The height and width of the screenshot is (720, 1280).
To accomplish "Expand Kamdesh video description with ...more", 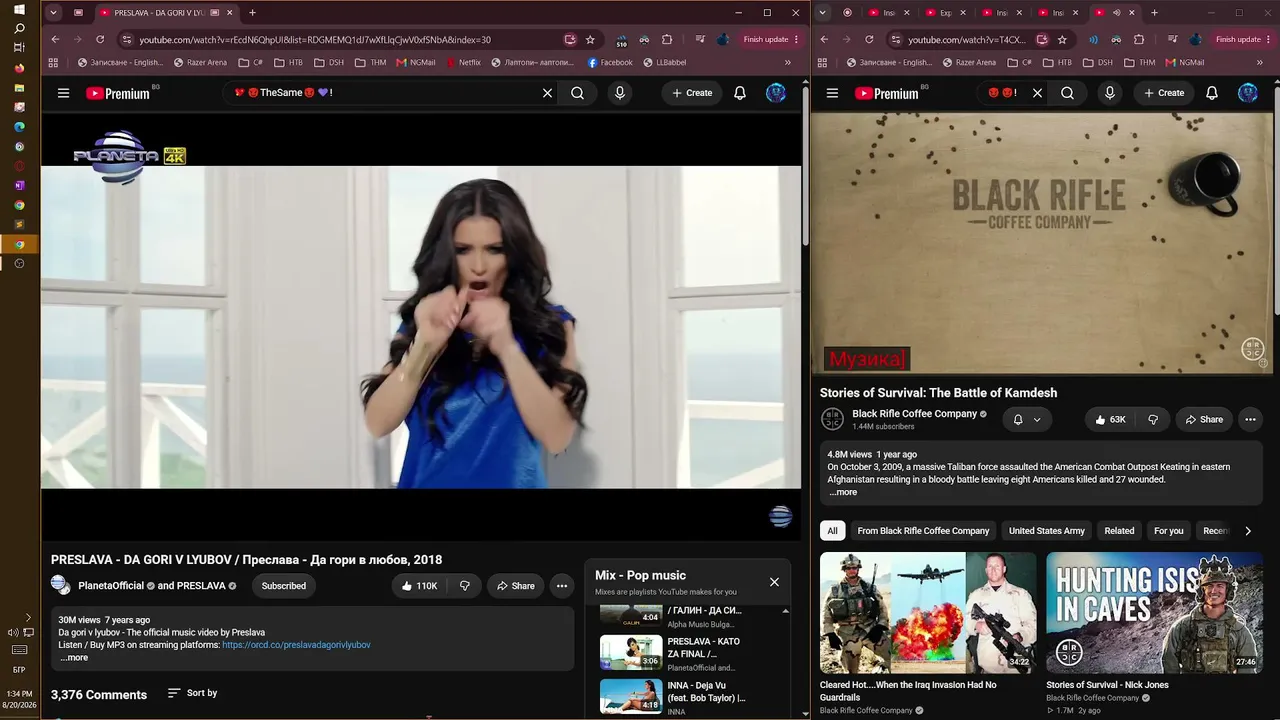I will click(843, 492).
